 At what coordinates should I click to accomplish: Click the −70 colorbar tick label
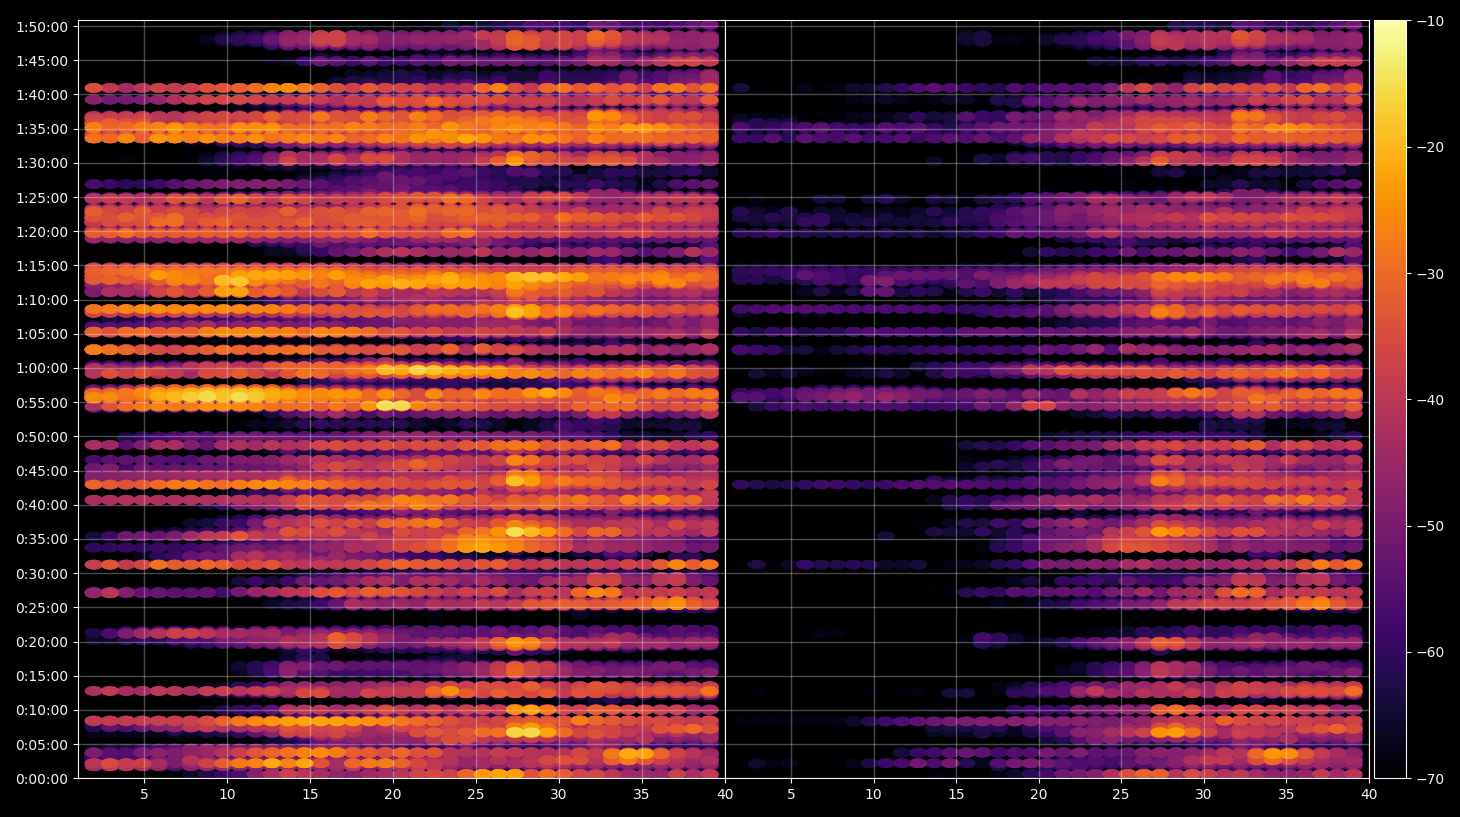[1430, 779]
